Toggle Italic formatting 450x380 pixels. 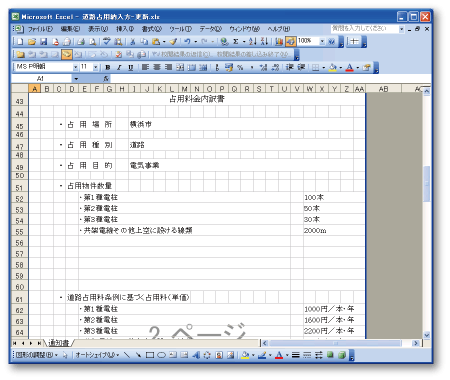pyautogui.click(x=119, y=67)
